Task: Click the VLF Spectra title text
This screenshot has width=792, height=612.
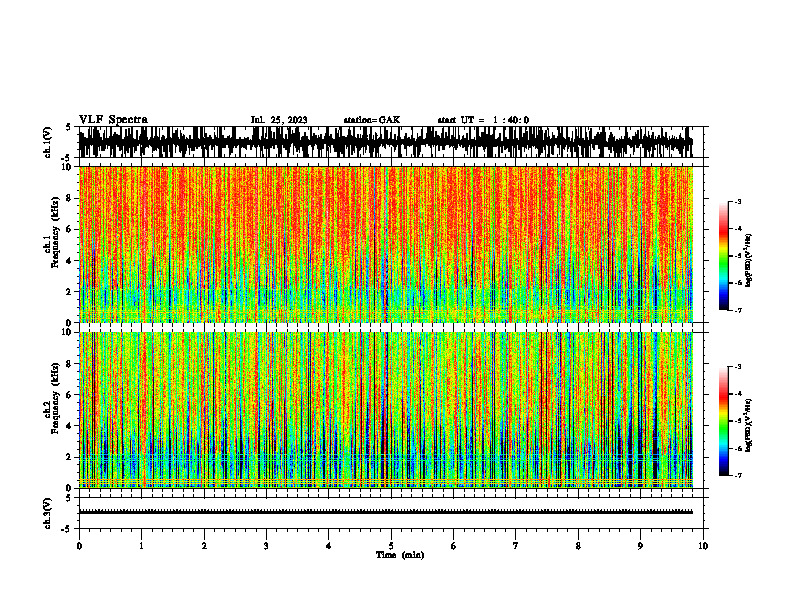Action: coord(113,120)
